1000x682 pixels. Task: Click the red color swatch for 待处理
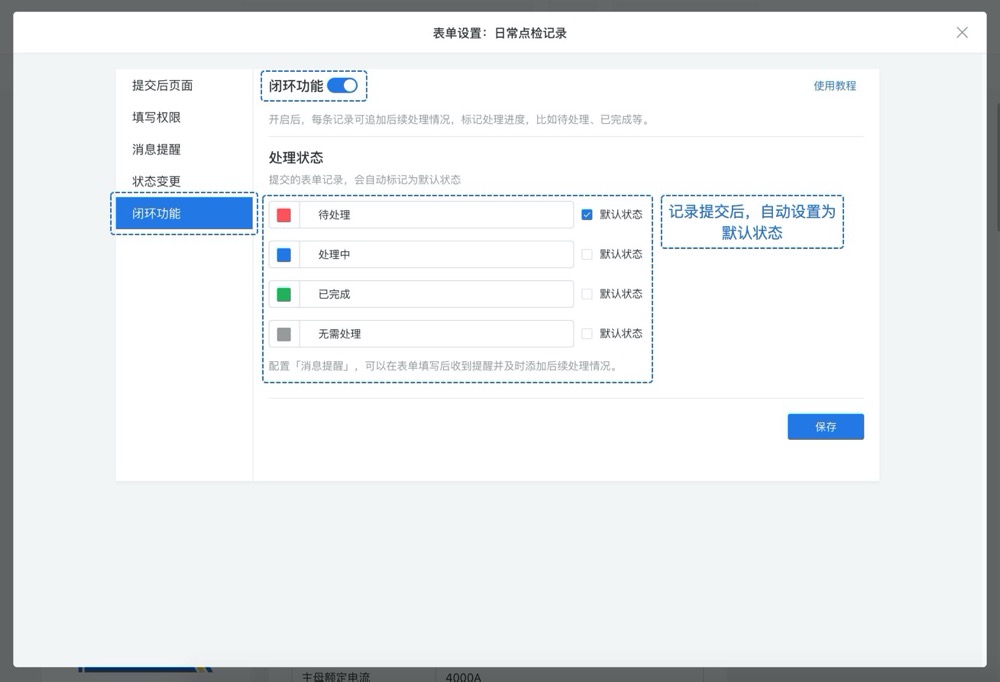pyautogui.click(x=284, y=215)
